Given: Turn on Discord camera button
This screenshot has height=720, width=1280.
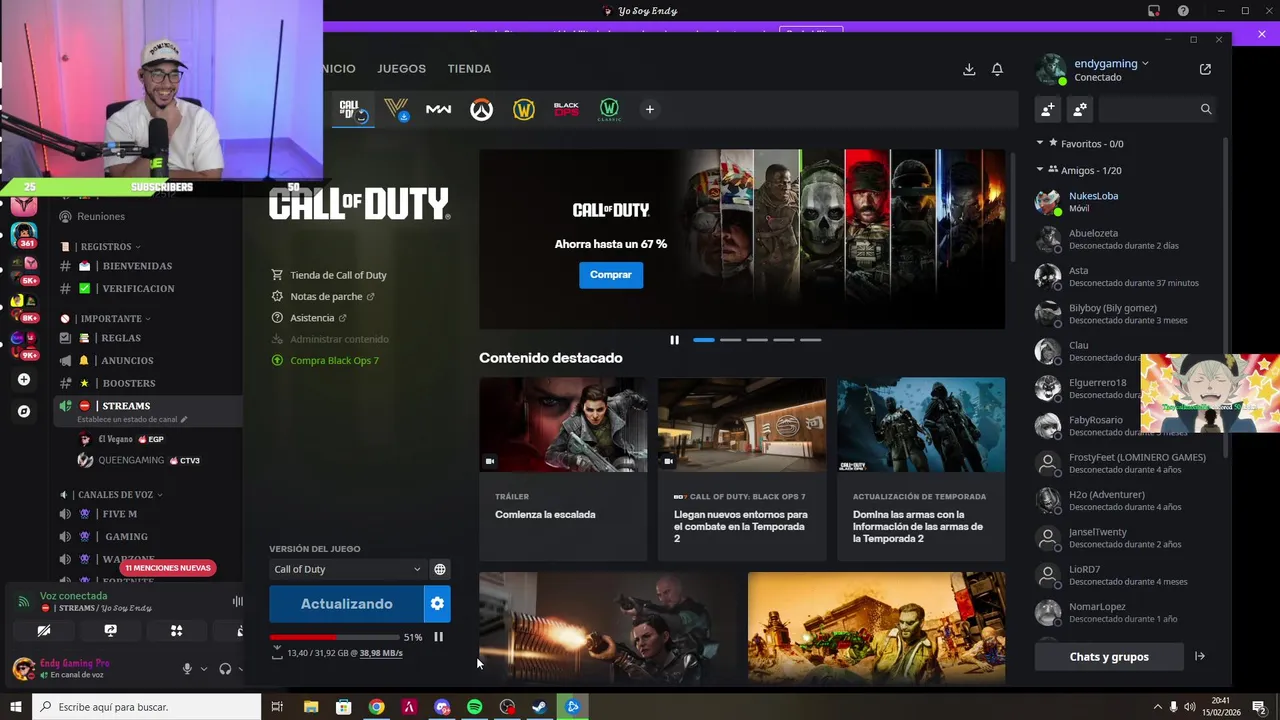Looking at the screenshot, I should pyautogui.click(x=44, y=631).
